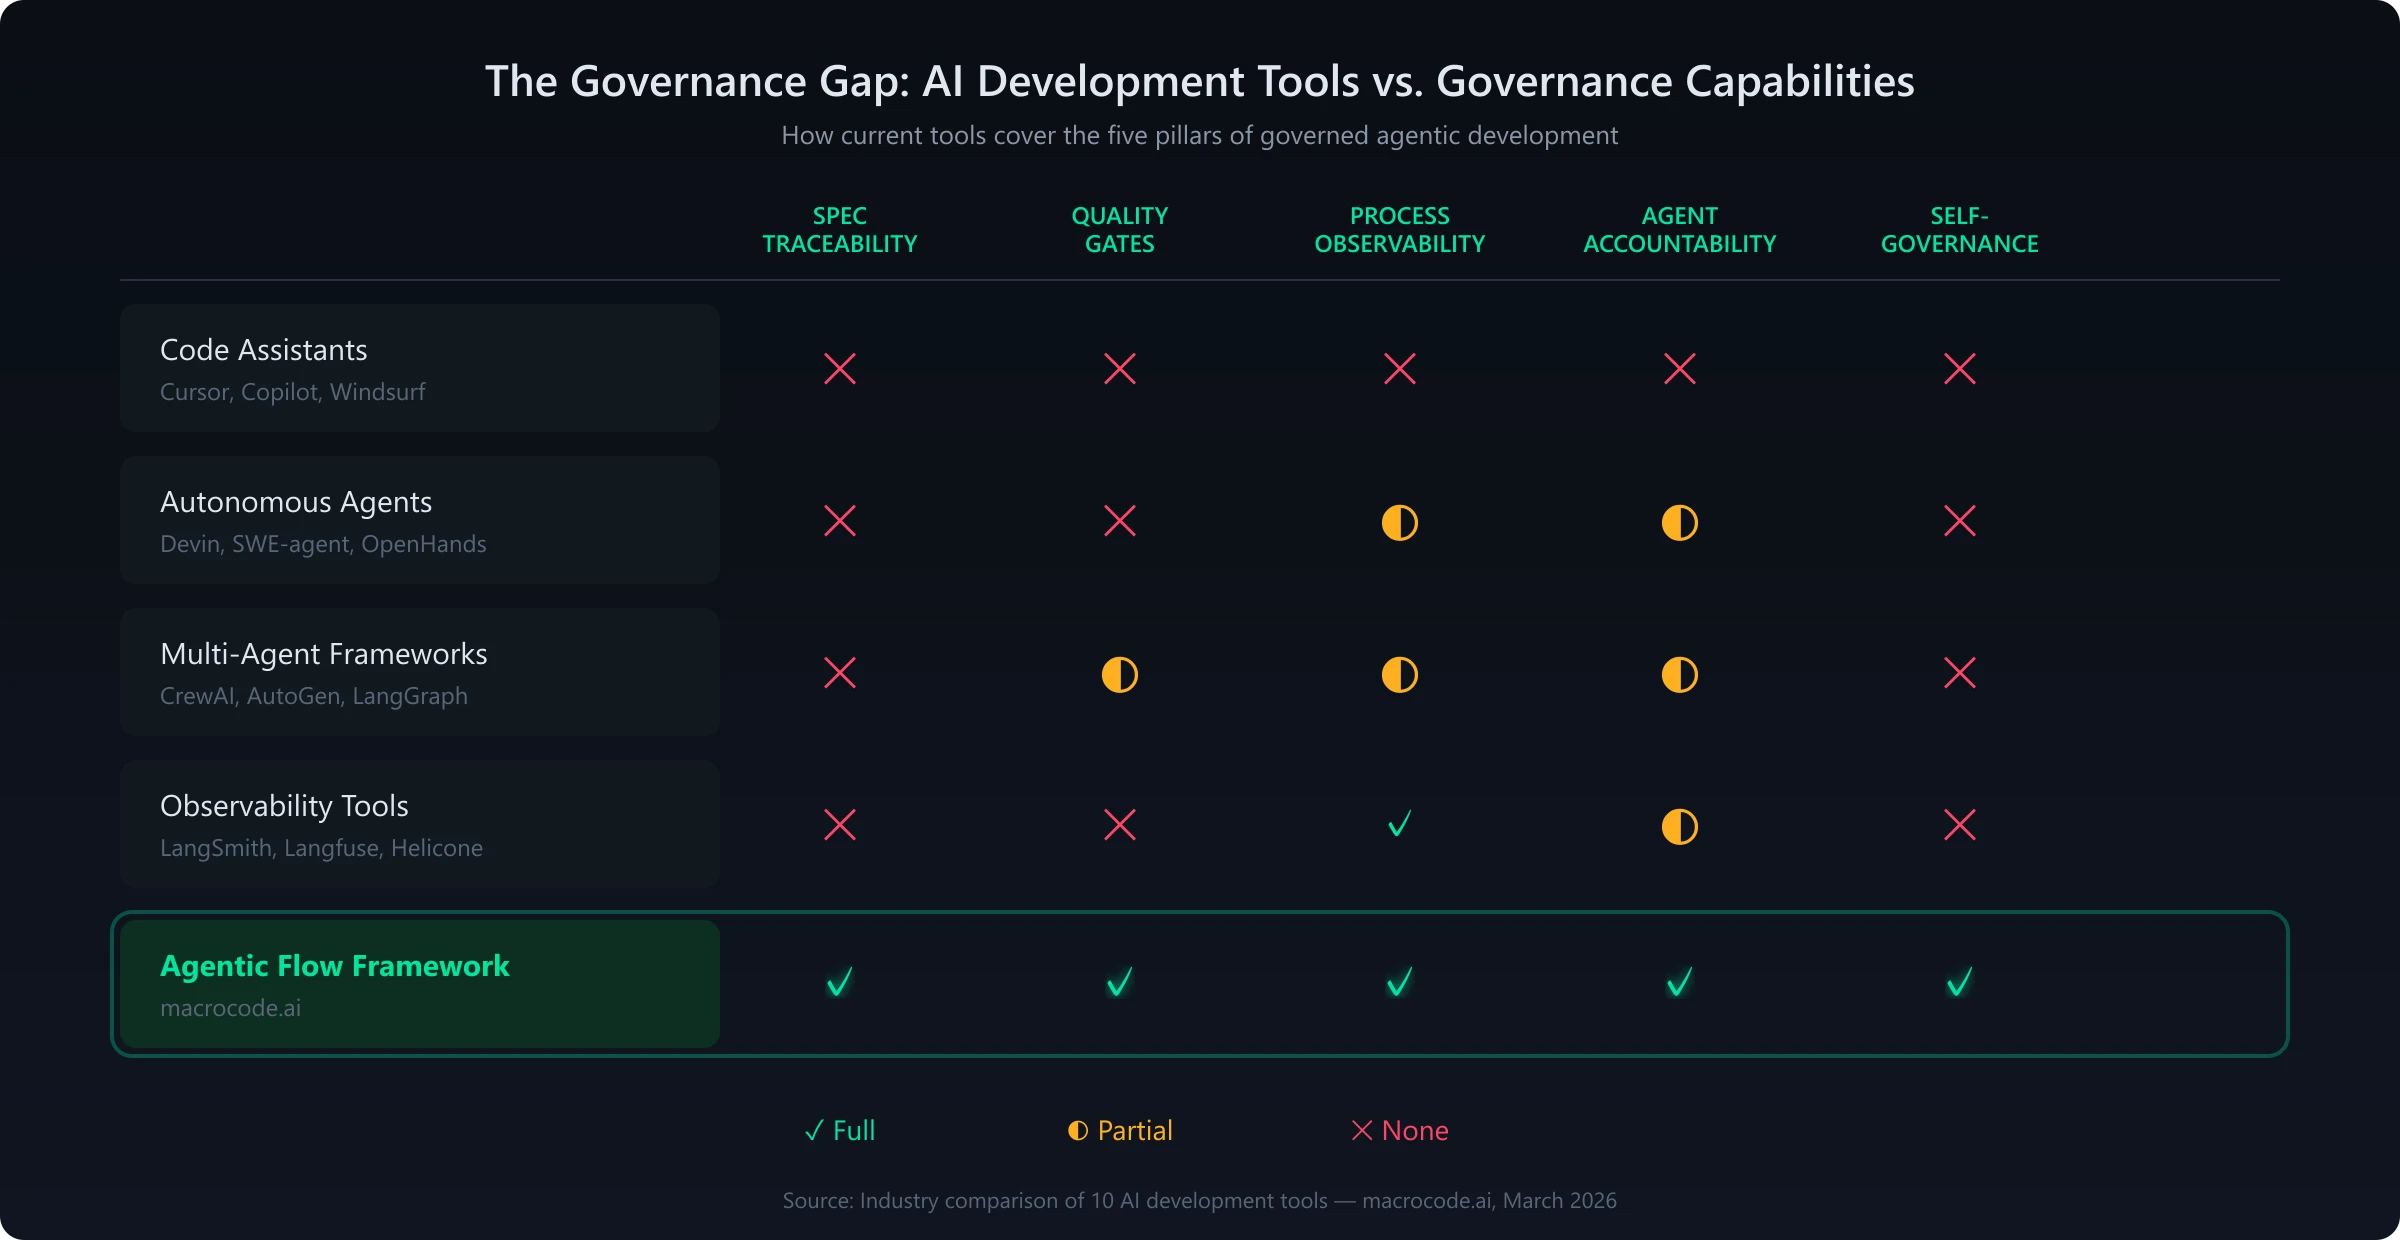Click the Self-Governance column header
This screenshot has height=1240, width=2400.
coord(1960,230)
